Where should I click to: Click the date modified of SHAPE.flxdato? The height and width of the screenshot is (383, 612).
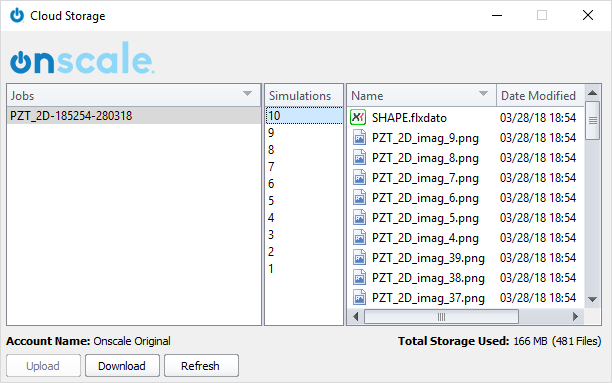[x=538, y=118]
